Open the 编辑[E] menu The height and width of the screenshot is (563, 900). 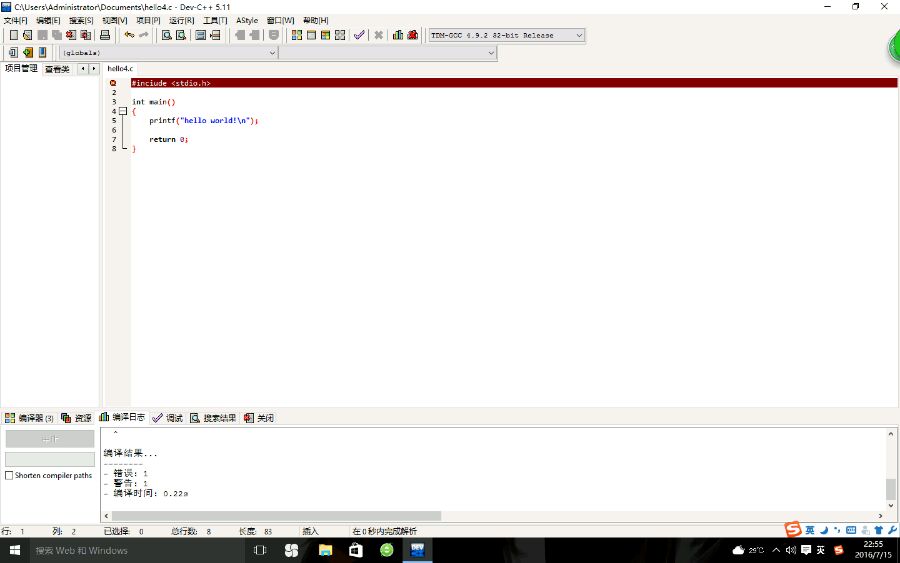48,20
